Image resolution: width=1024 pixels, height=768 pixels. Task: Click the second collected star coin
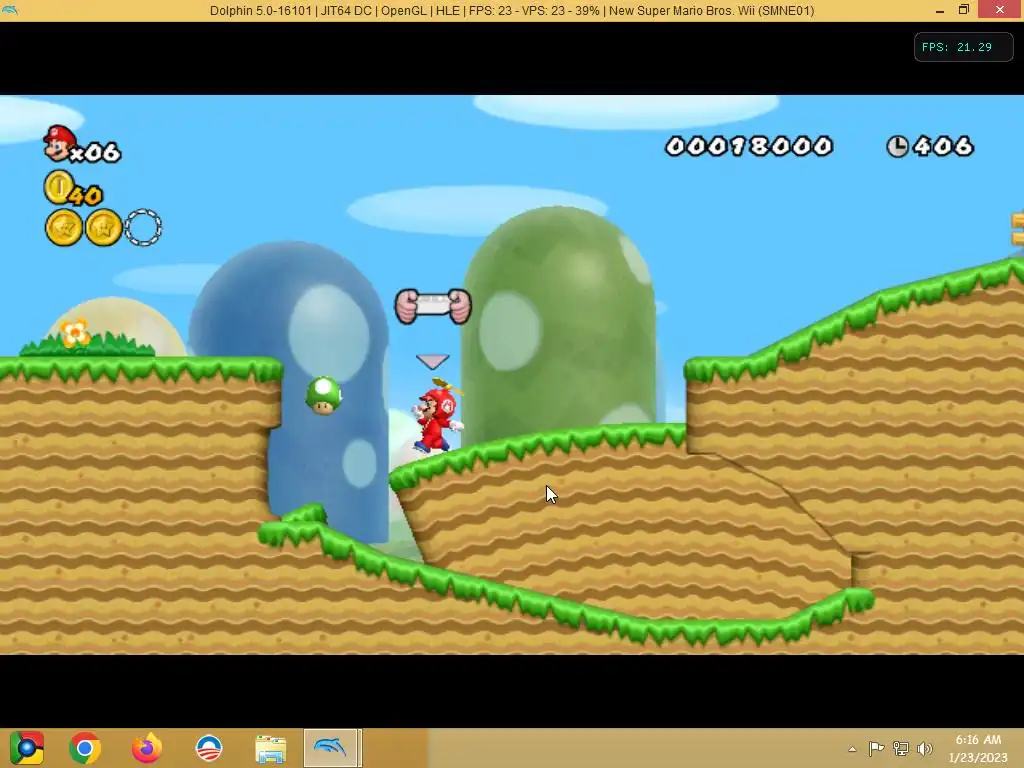click(104, 227)
